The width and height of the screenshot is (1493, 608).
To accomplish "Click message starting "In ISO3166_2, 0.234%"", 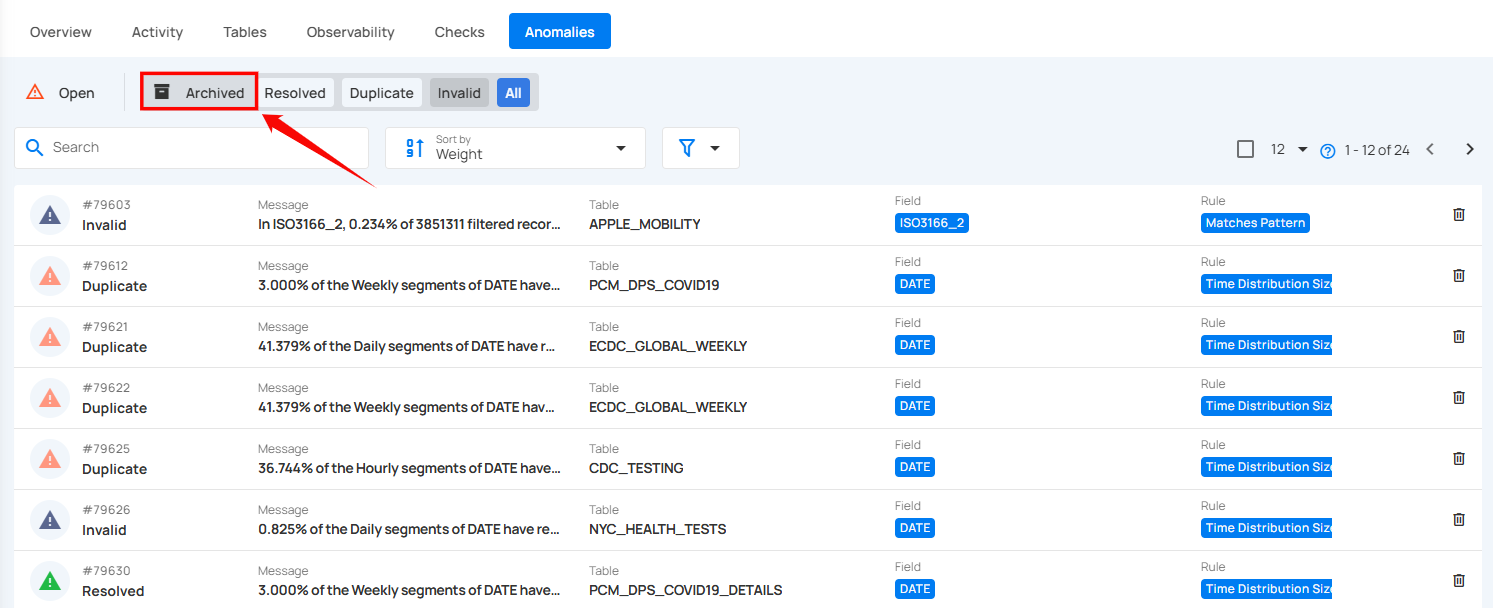I will 409,224.
